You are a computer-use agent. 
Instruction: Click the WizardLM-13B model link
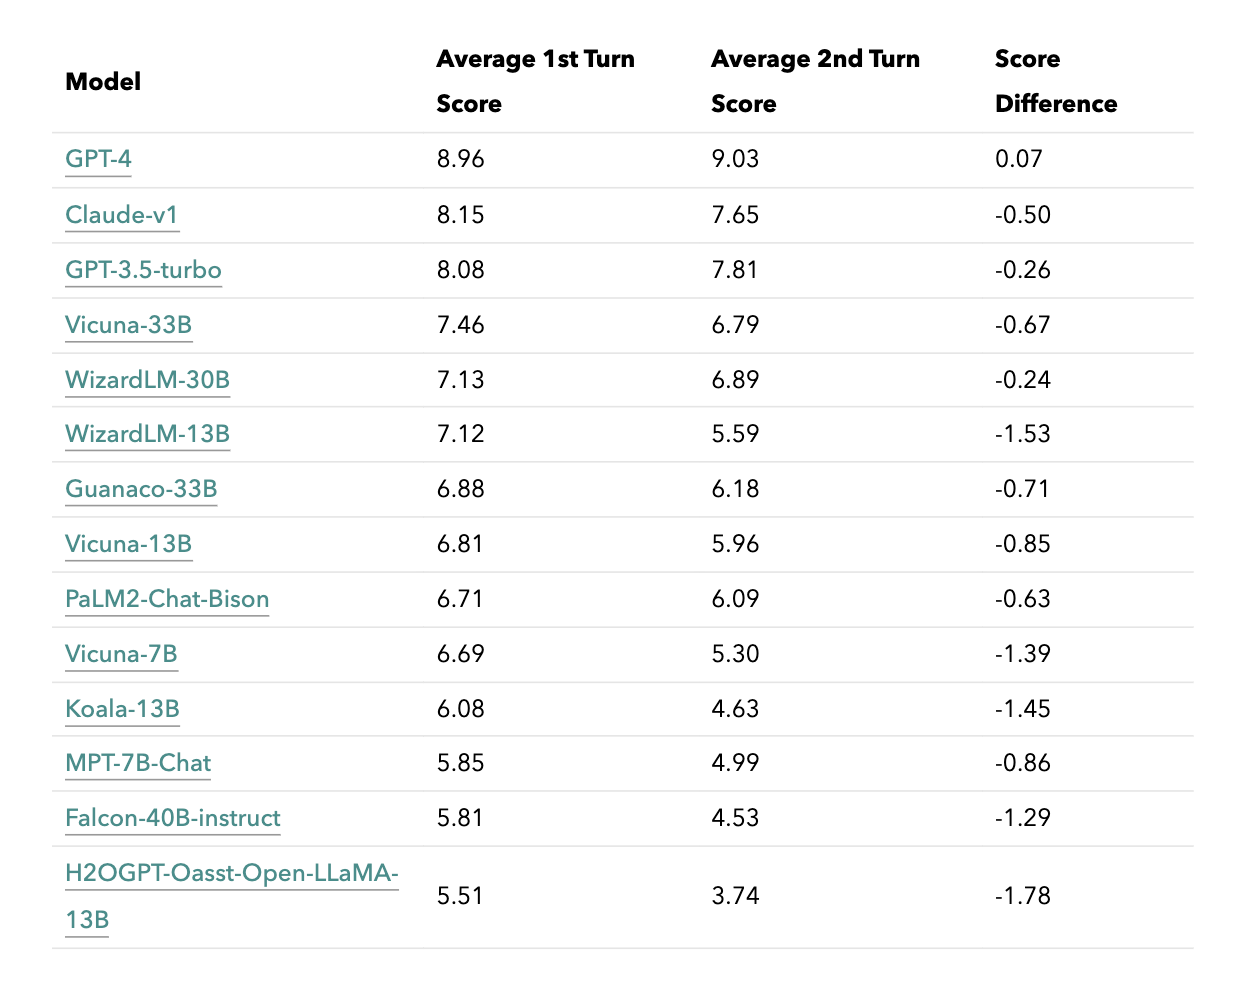click(147, 434)
